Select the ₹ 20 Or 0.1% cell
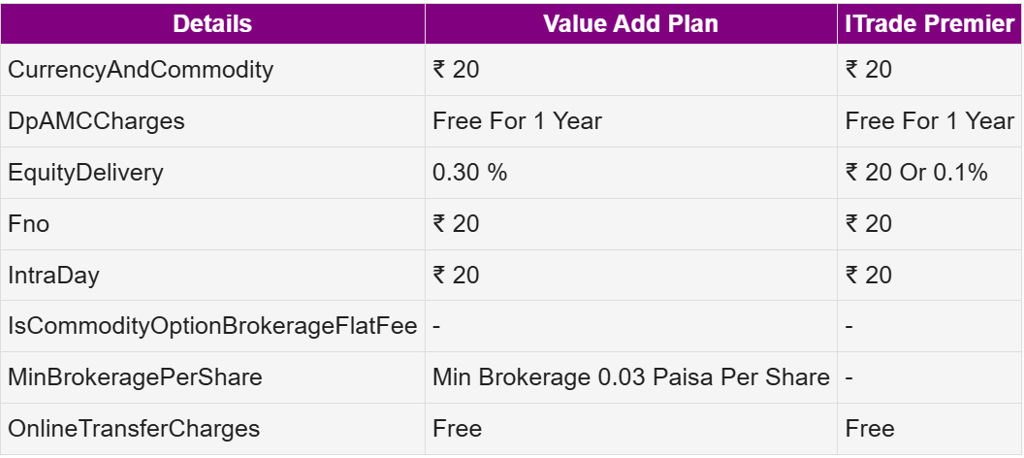1024x458 pixels. pos(916,172)
